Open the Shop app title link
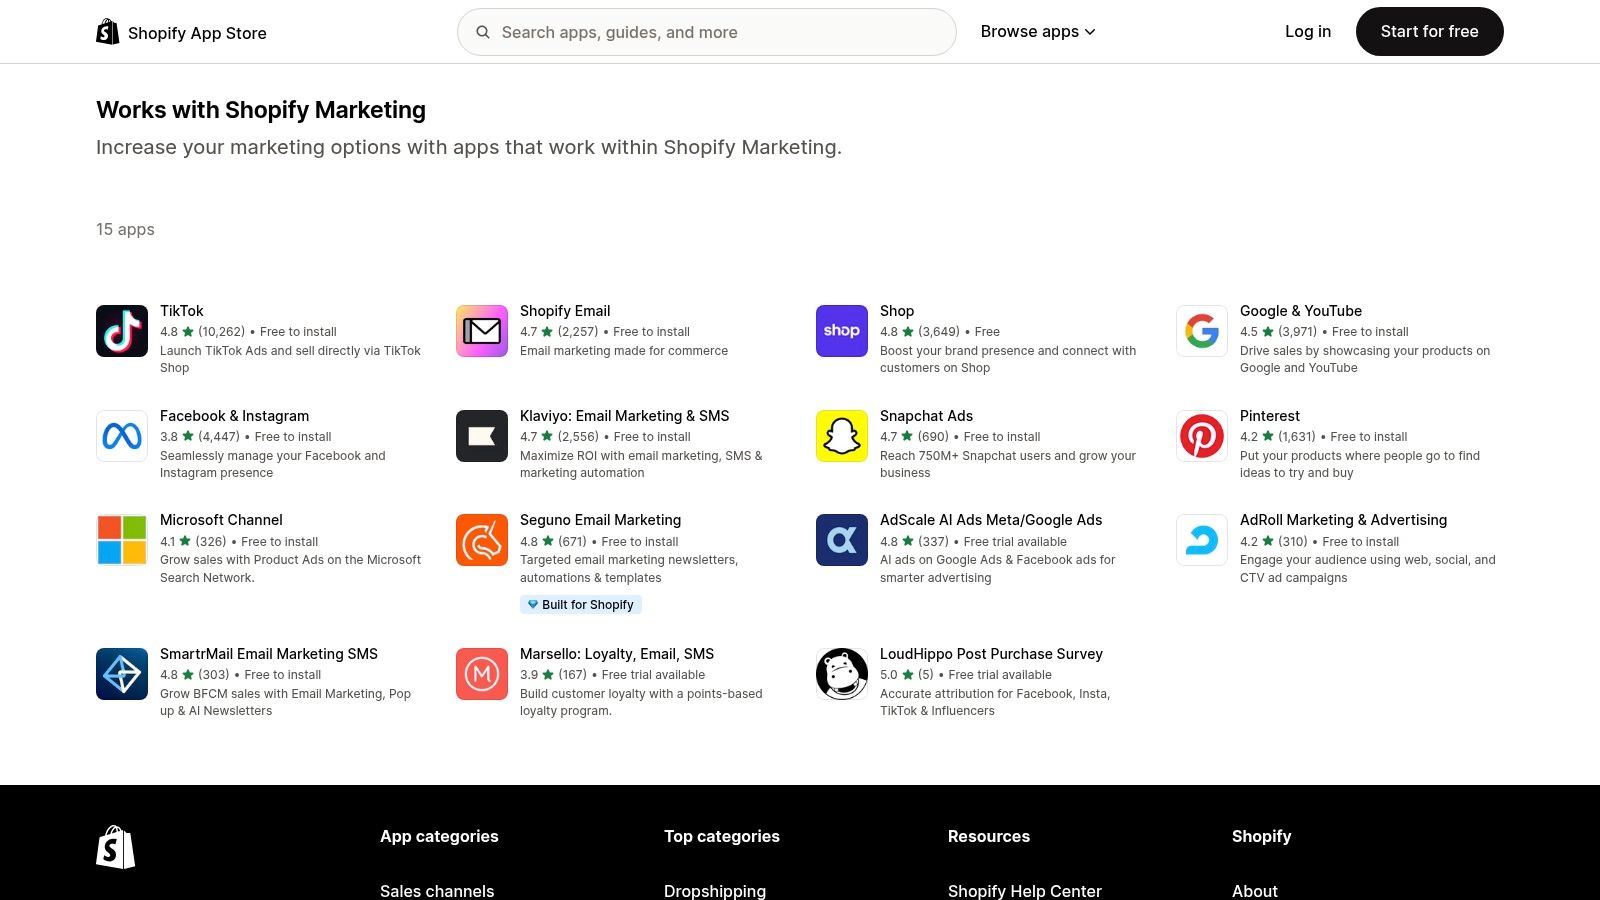 pos(897,311)
